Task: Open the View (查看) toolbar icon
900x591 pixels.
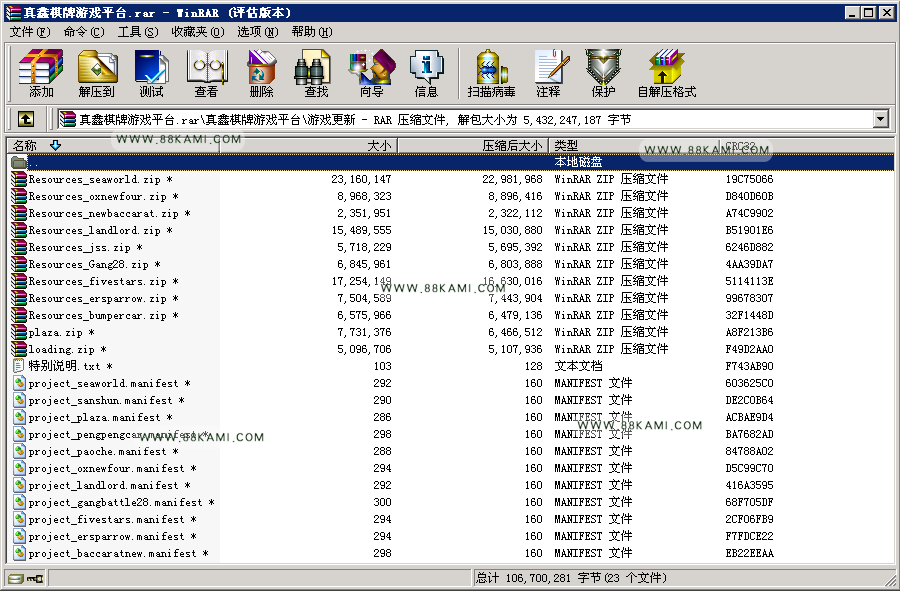Action: (x=207, y=73)
